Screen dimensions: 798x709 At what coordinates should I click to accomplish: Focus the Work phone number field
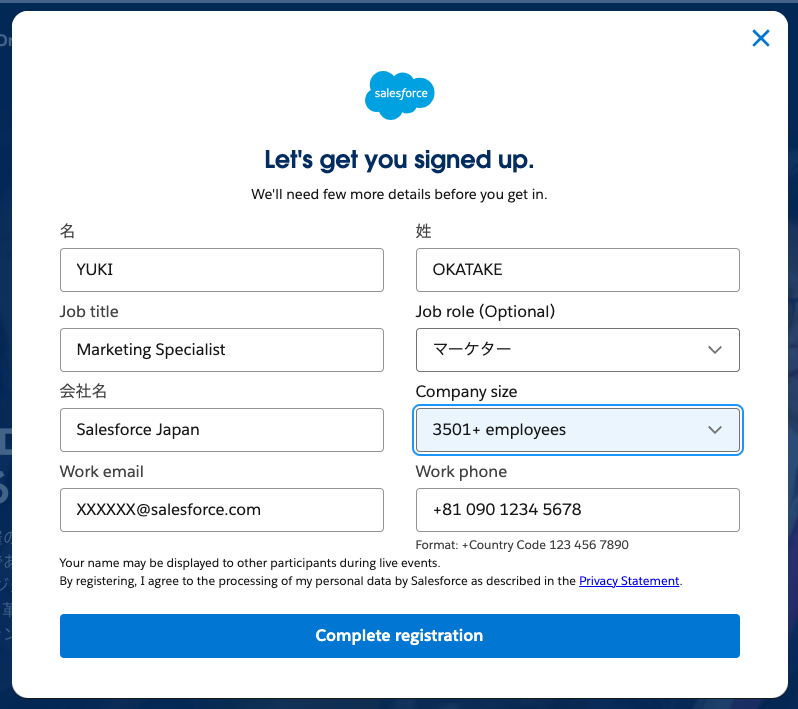coord(577,510)
